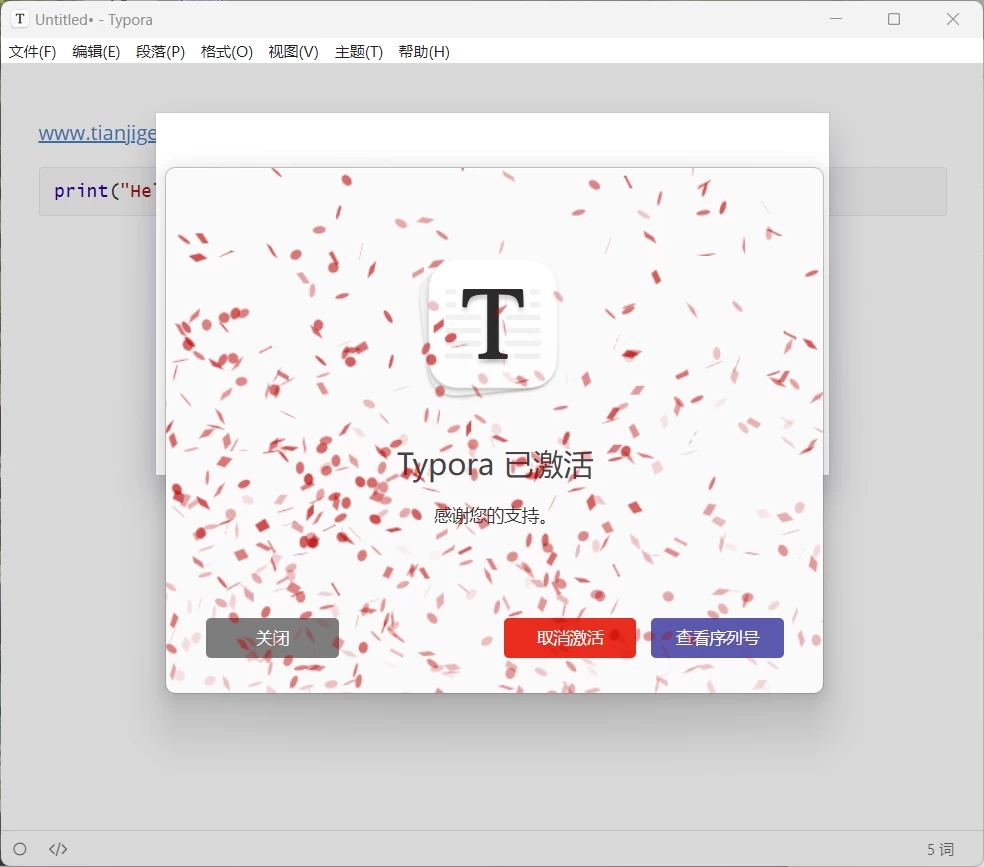984x867 pixels.
Task: Click the purple 查看序列号 button
Action: (717, 638)
